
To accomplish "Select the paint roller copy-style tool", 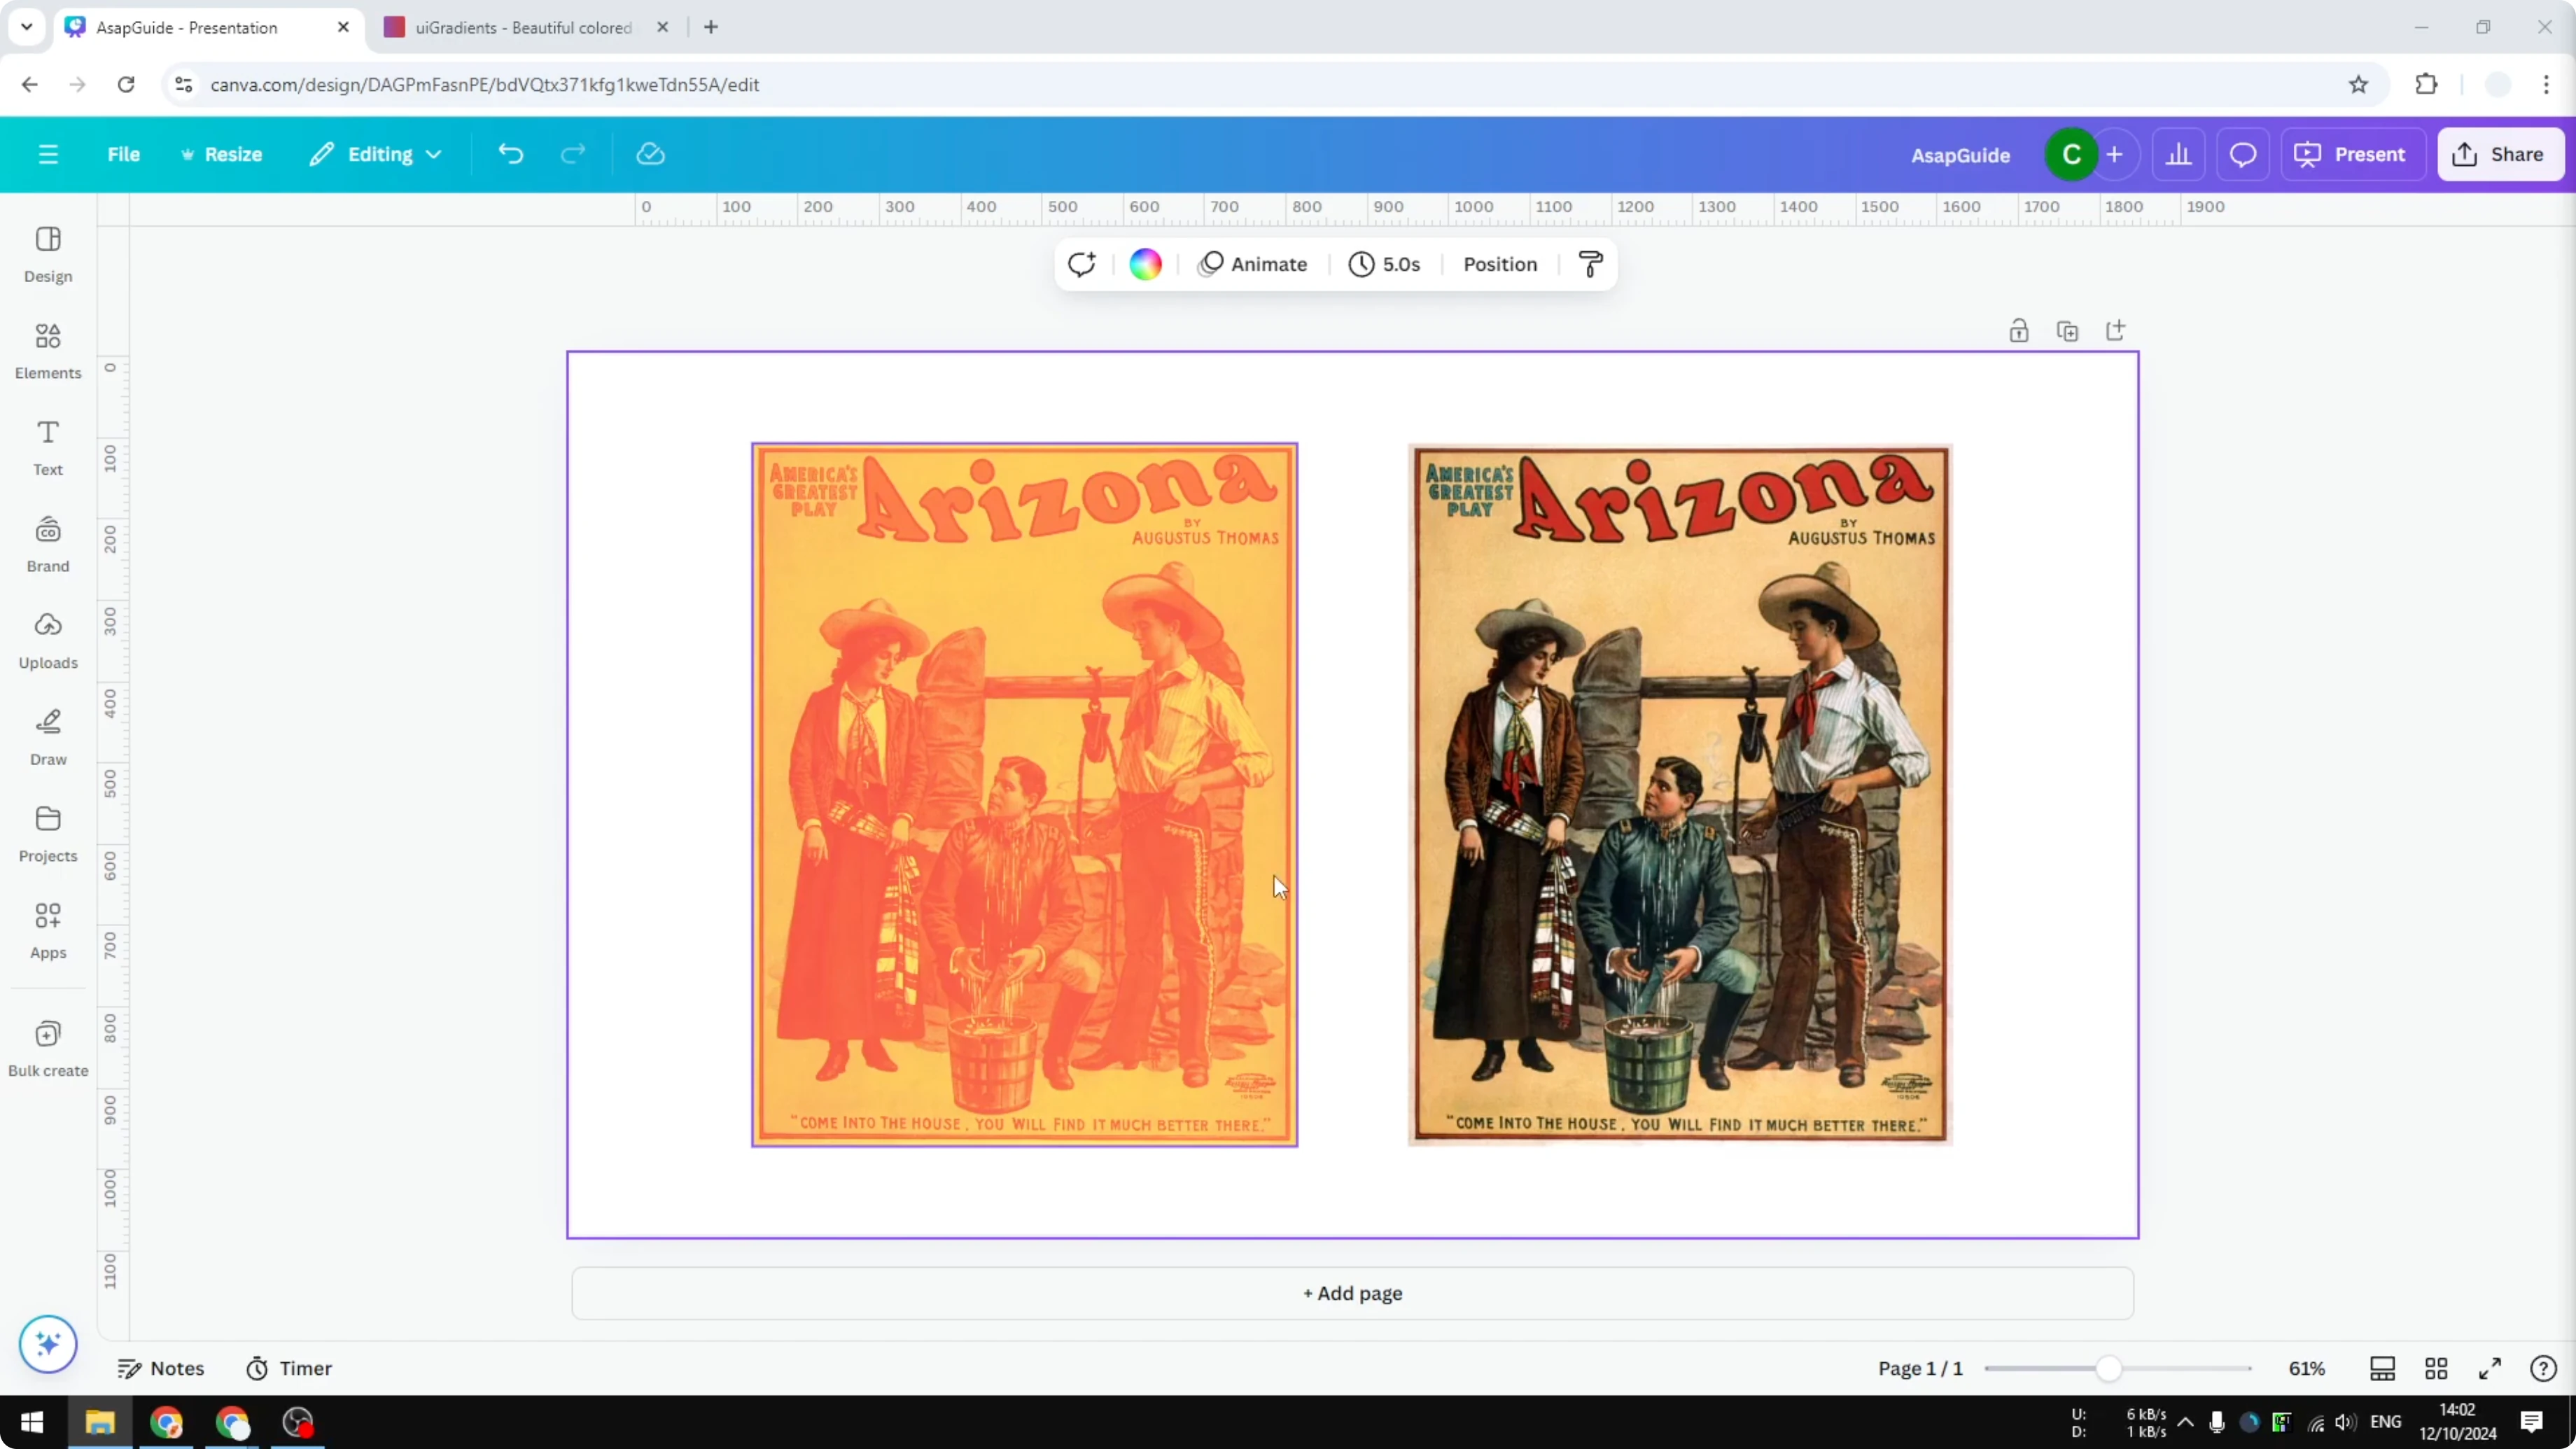I will tap(1590, 264).
